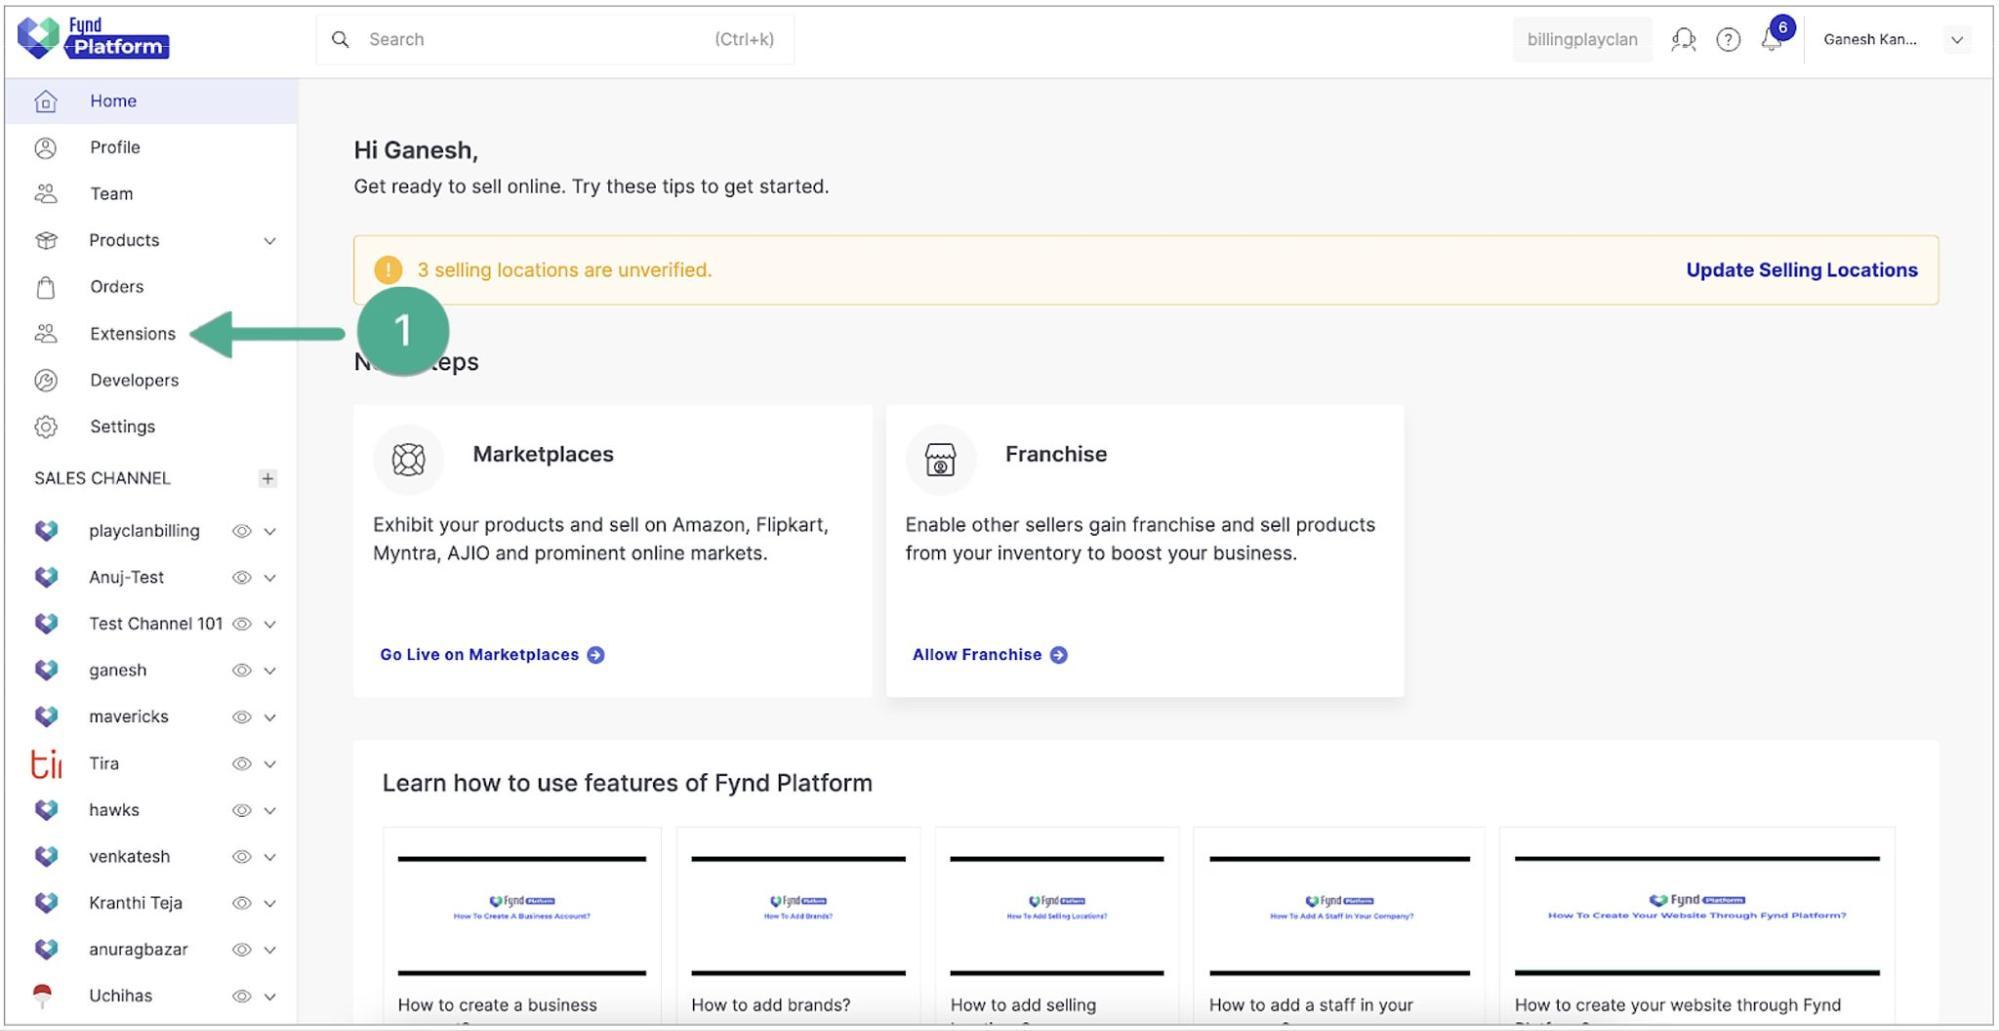Click the warning icon in unverified banner
1999x1031 pixels.
(388, 270)
